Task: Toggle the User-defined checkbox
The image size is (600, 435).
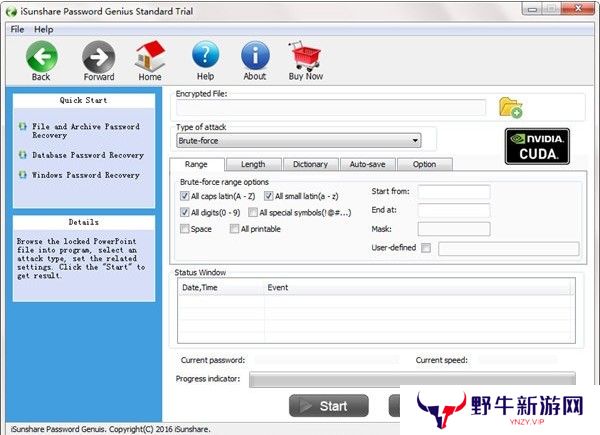Action: [x=426, y=248]
